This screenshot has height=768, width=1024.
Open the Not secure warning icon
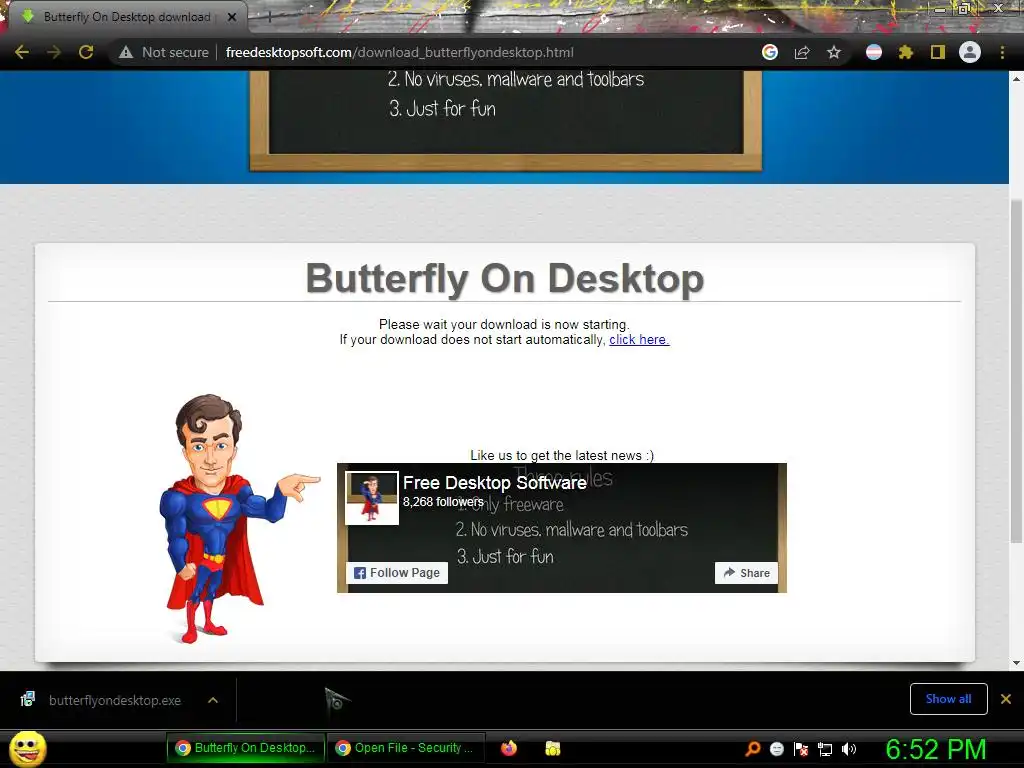[x=126, y=52]
